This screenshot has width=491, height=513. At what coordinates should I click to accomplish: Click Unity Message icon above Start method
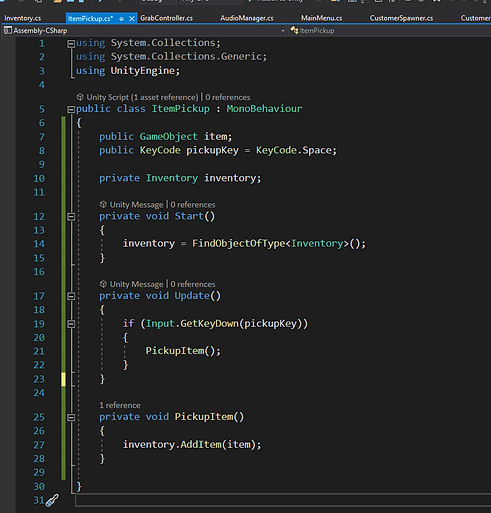pos(103,204)
